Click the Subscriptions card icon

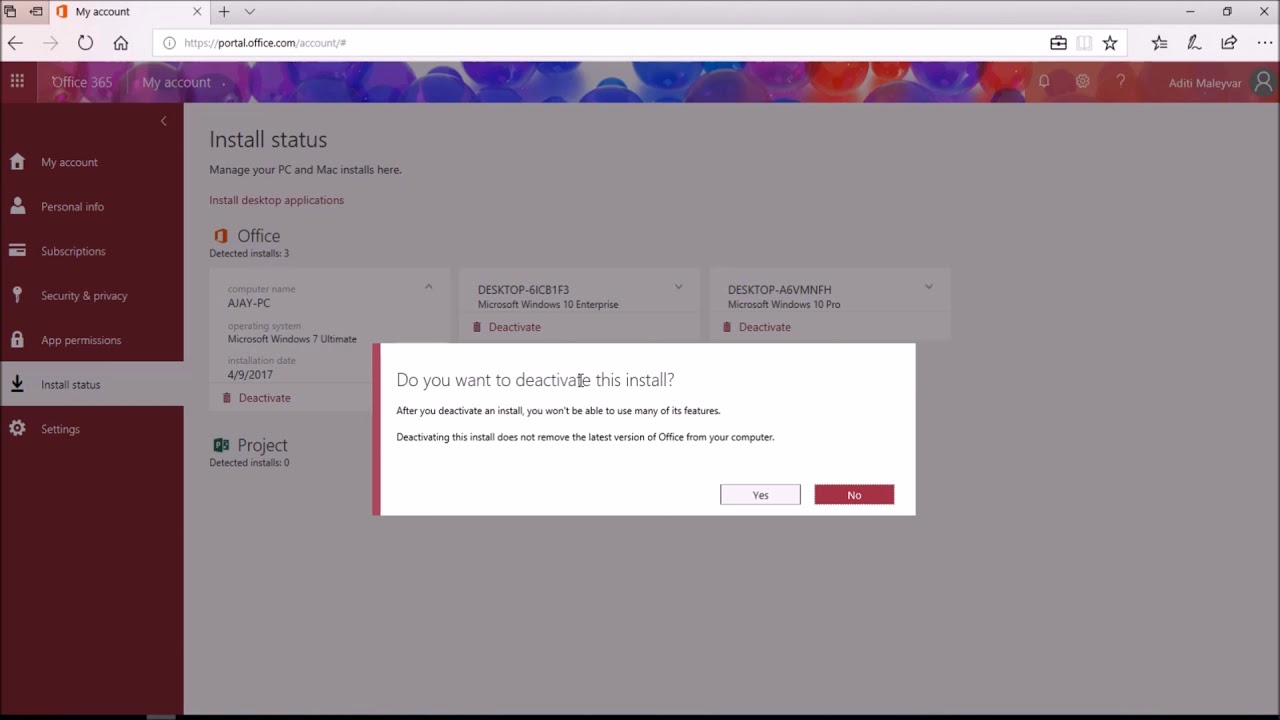click(17, 250)
